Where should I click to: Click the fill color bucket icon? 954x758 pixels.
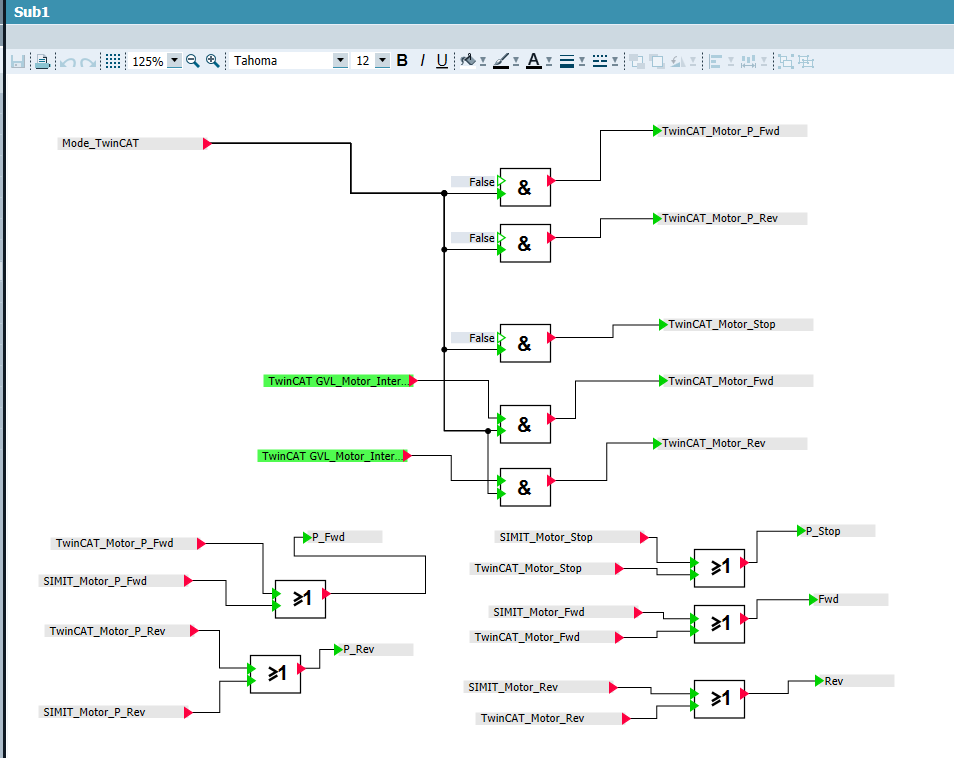click(467, 61)
